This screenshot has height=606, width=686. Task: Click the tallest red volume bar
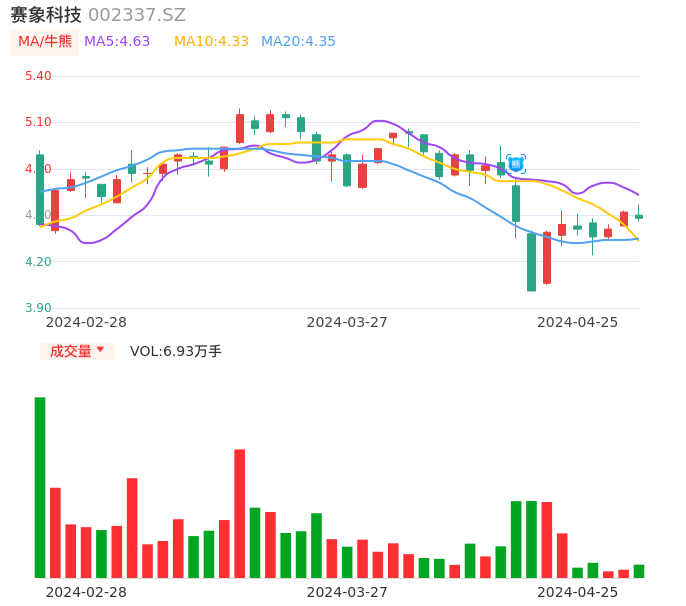[240, 513]
